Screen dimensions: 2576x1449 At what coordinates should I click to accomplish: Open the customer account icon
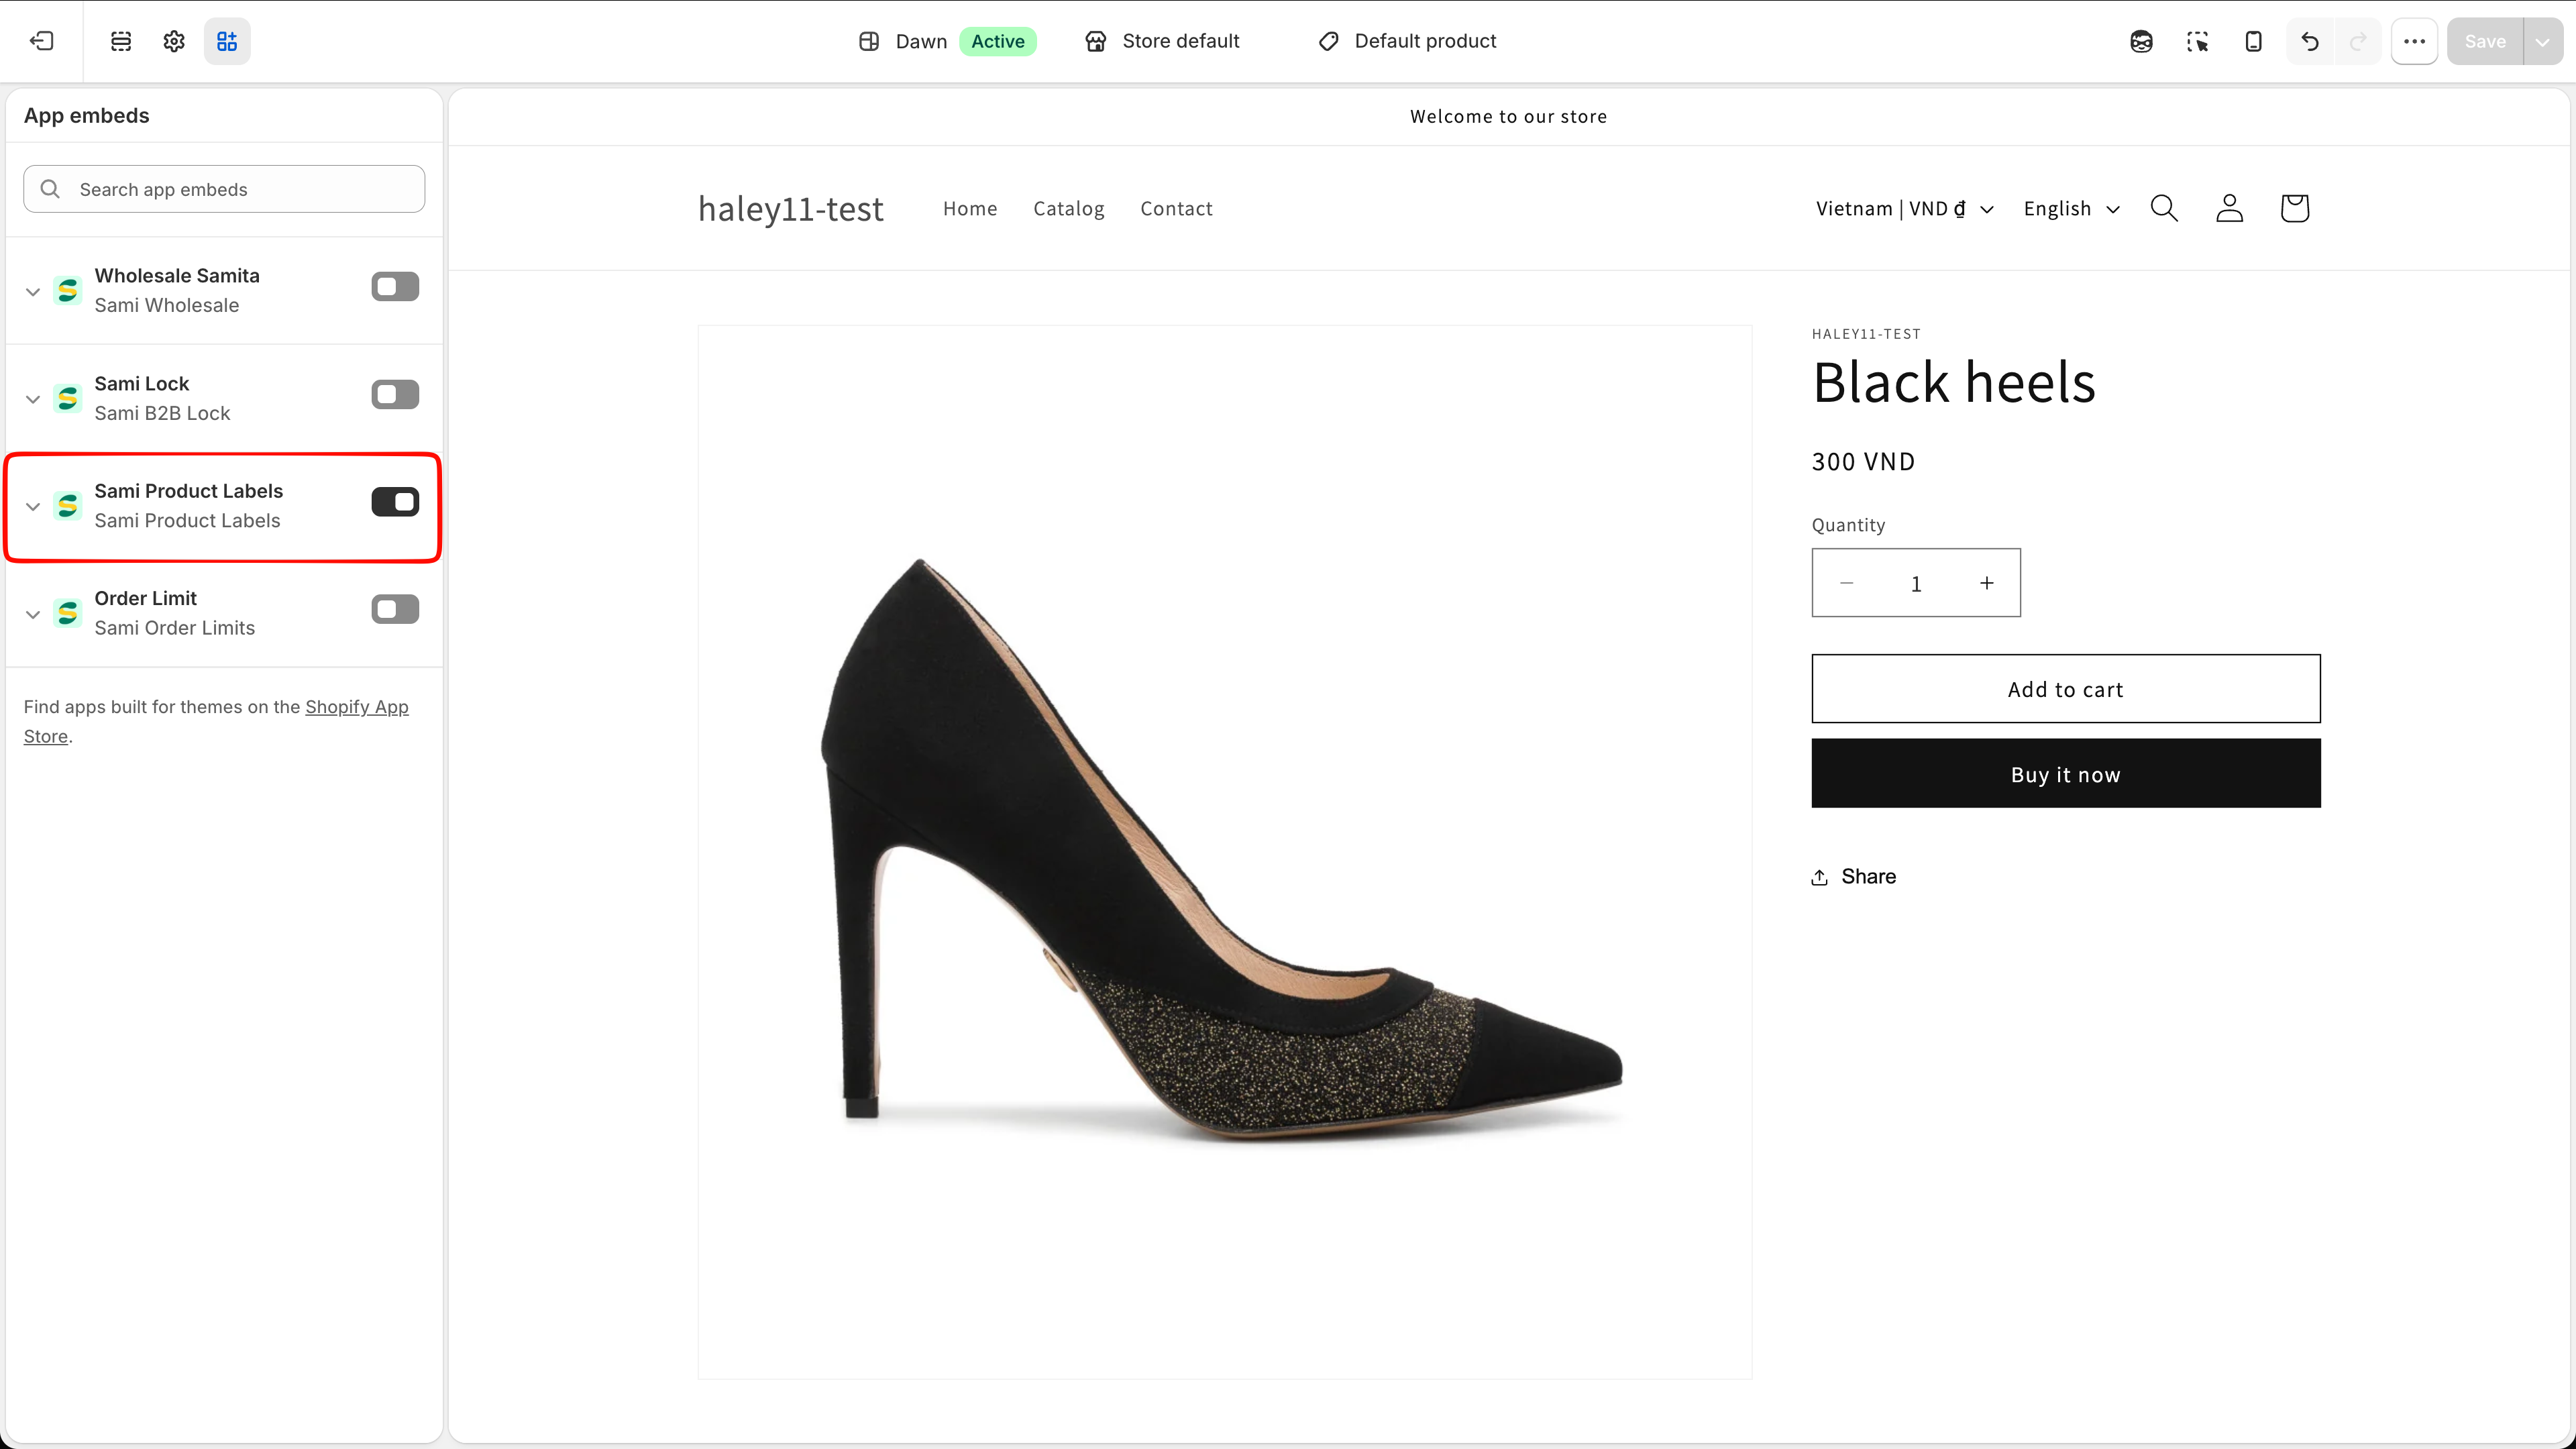click(x=2229, y=208)
